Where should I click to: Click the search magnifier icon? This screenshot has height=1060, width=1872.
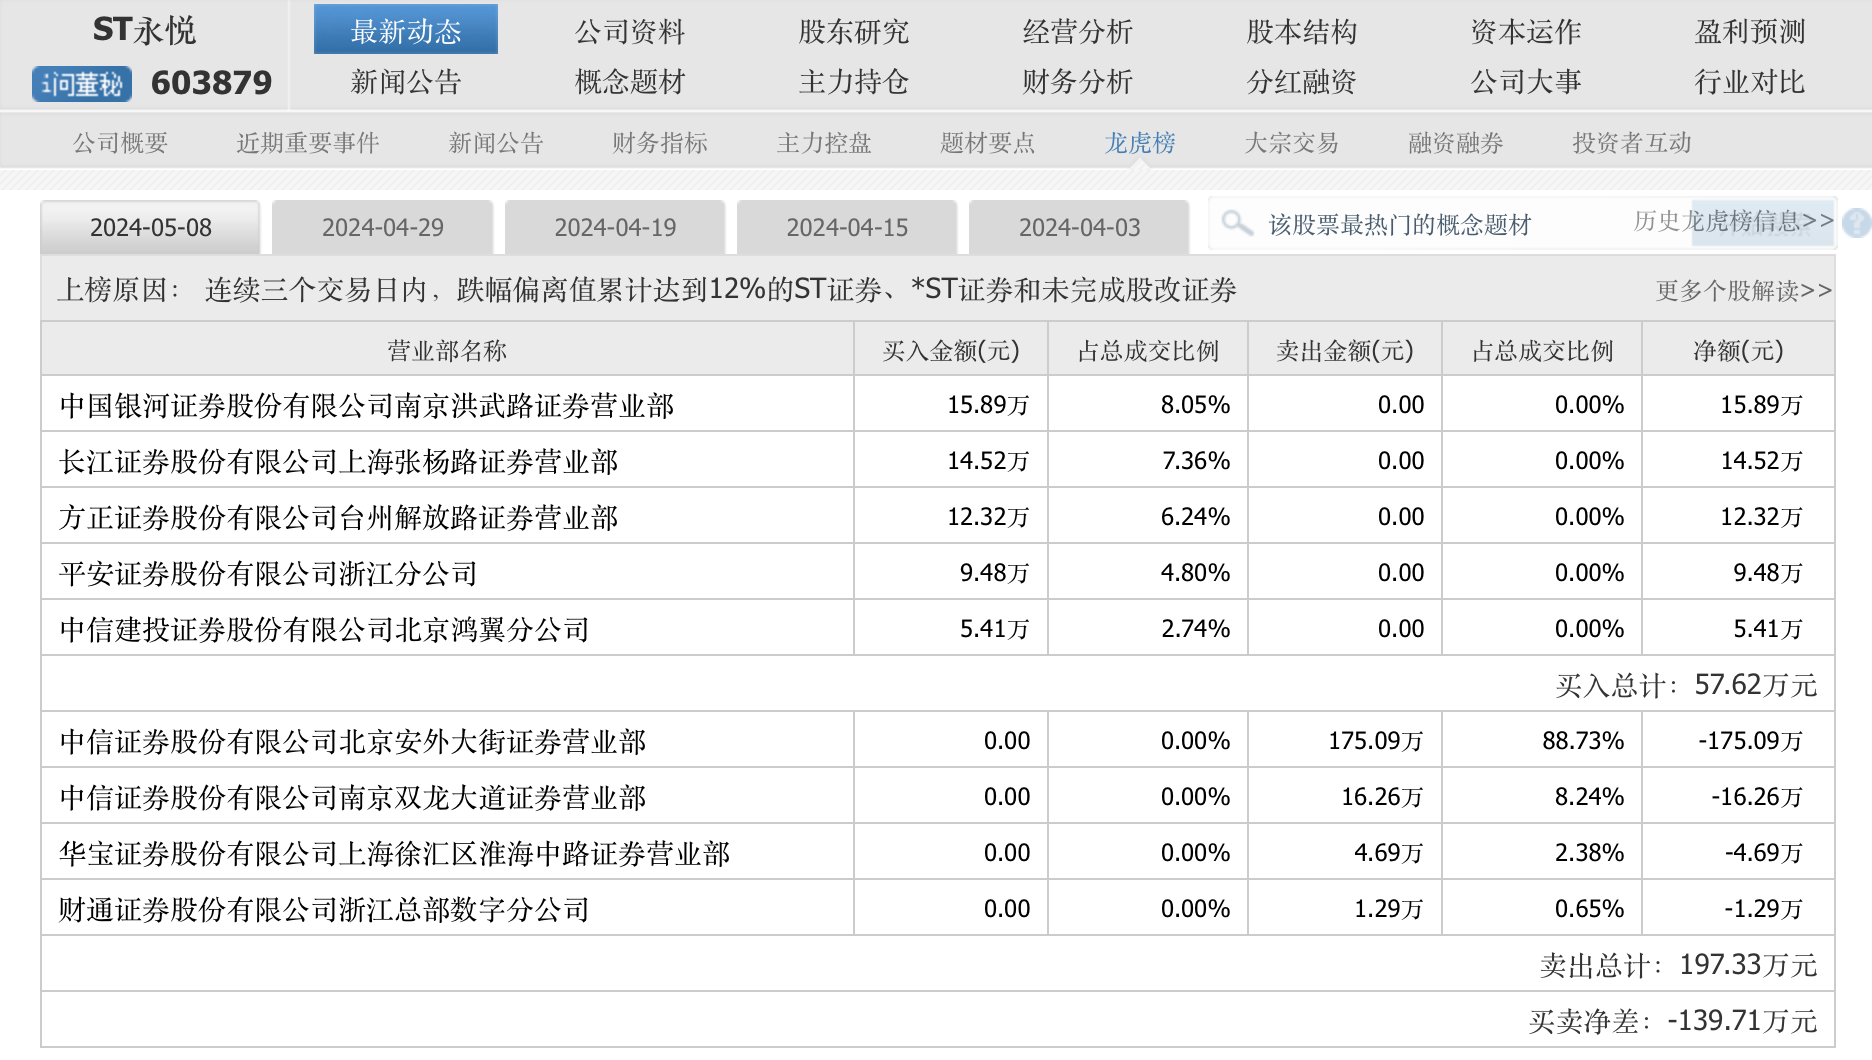click(1237, 223)
